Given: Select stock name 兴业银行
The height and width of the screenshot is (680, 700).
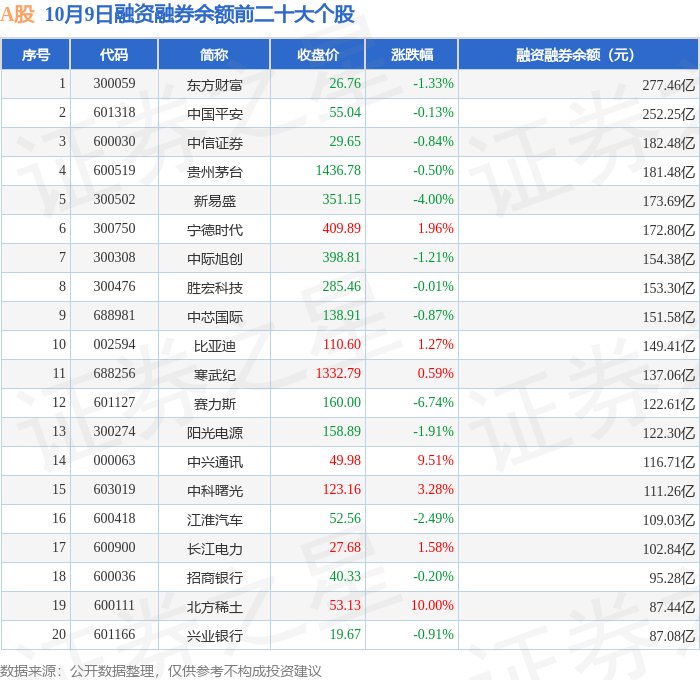Looking at the screenshot, I should click(x=214, y=636).
